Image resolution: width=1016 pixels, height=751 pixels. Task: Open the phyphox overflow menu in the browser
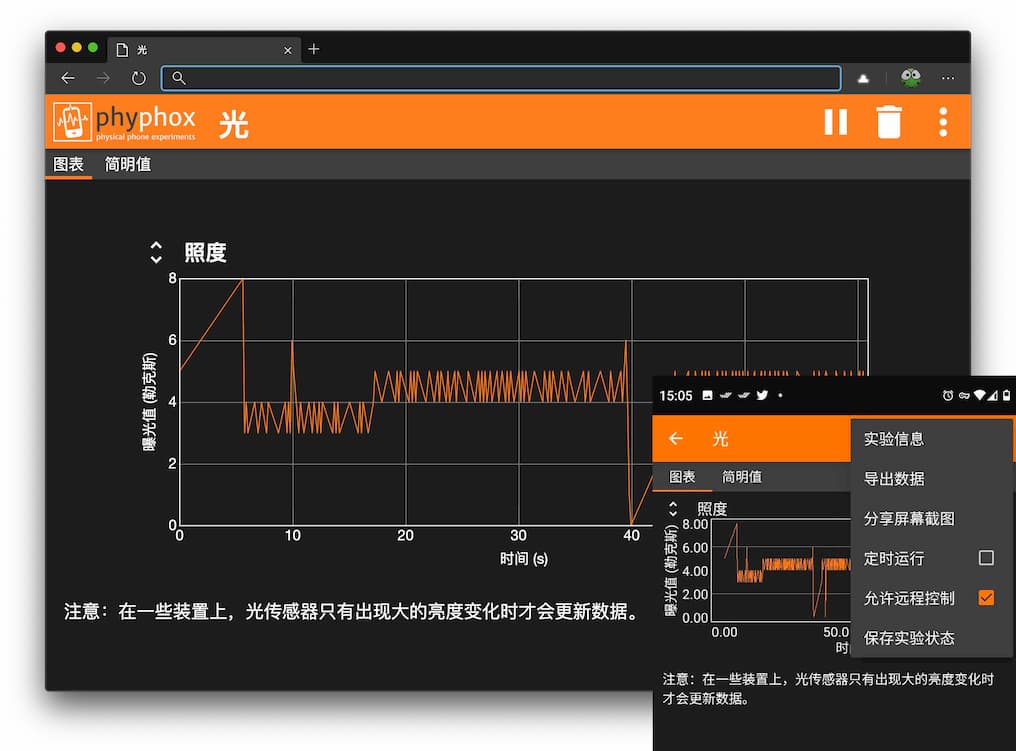click(x=941, y=121)
